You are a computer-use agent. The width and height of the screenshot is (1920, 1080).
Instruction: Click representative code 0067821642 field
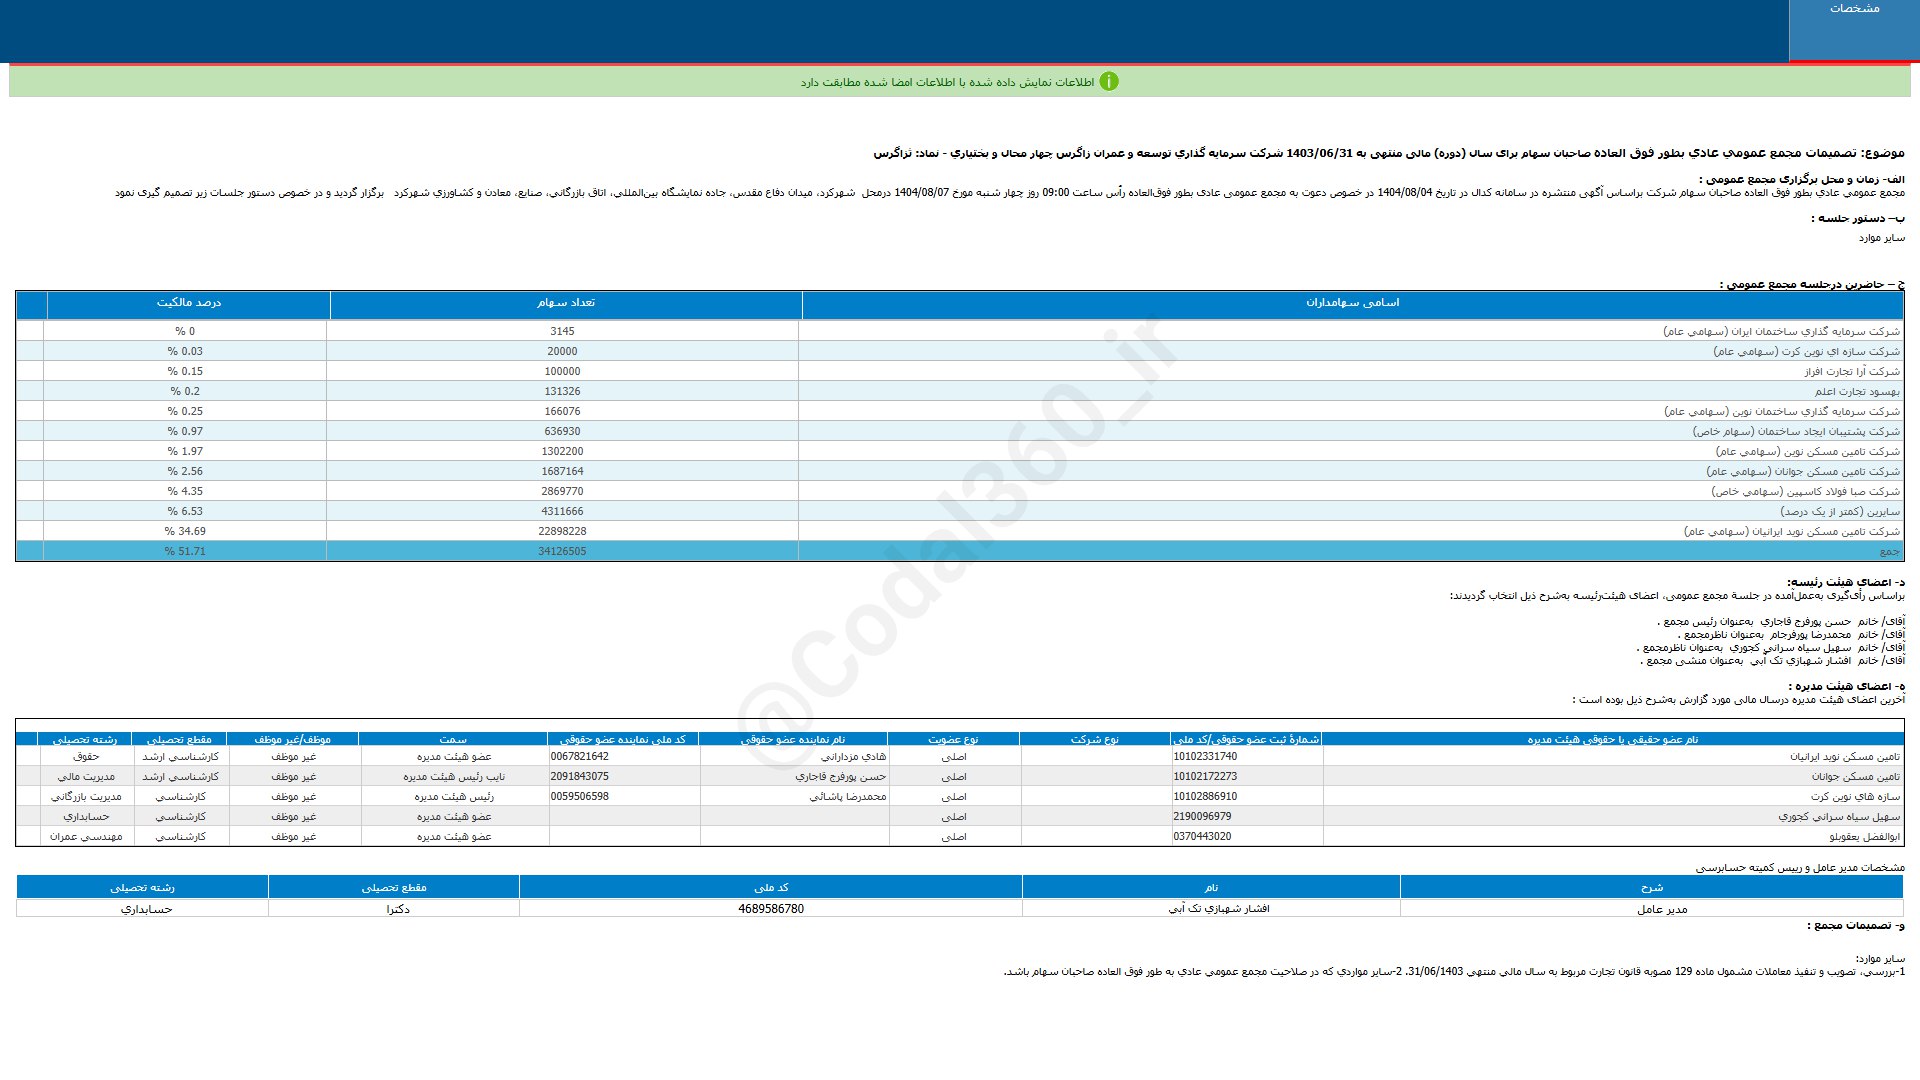click(579, 757)
